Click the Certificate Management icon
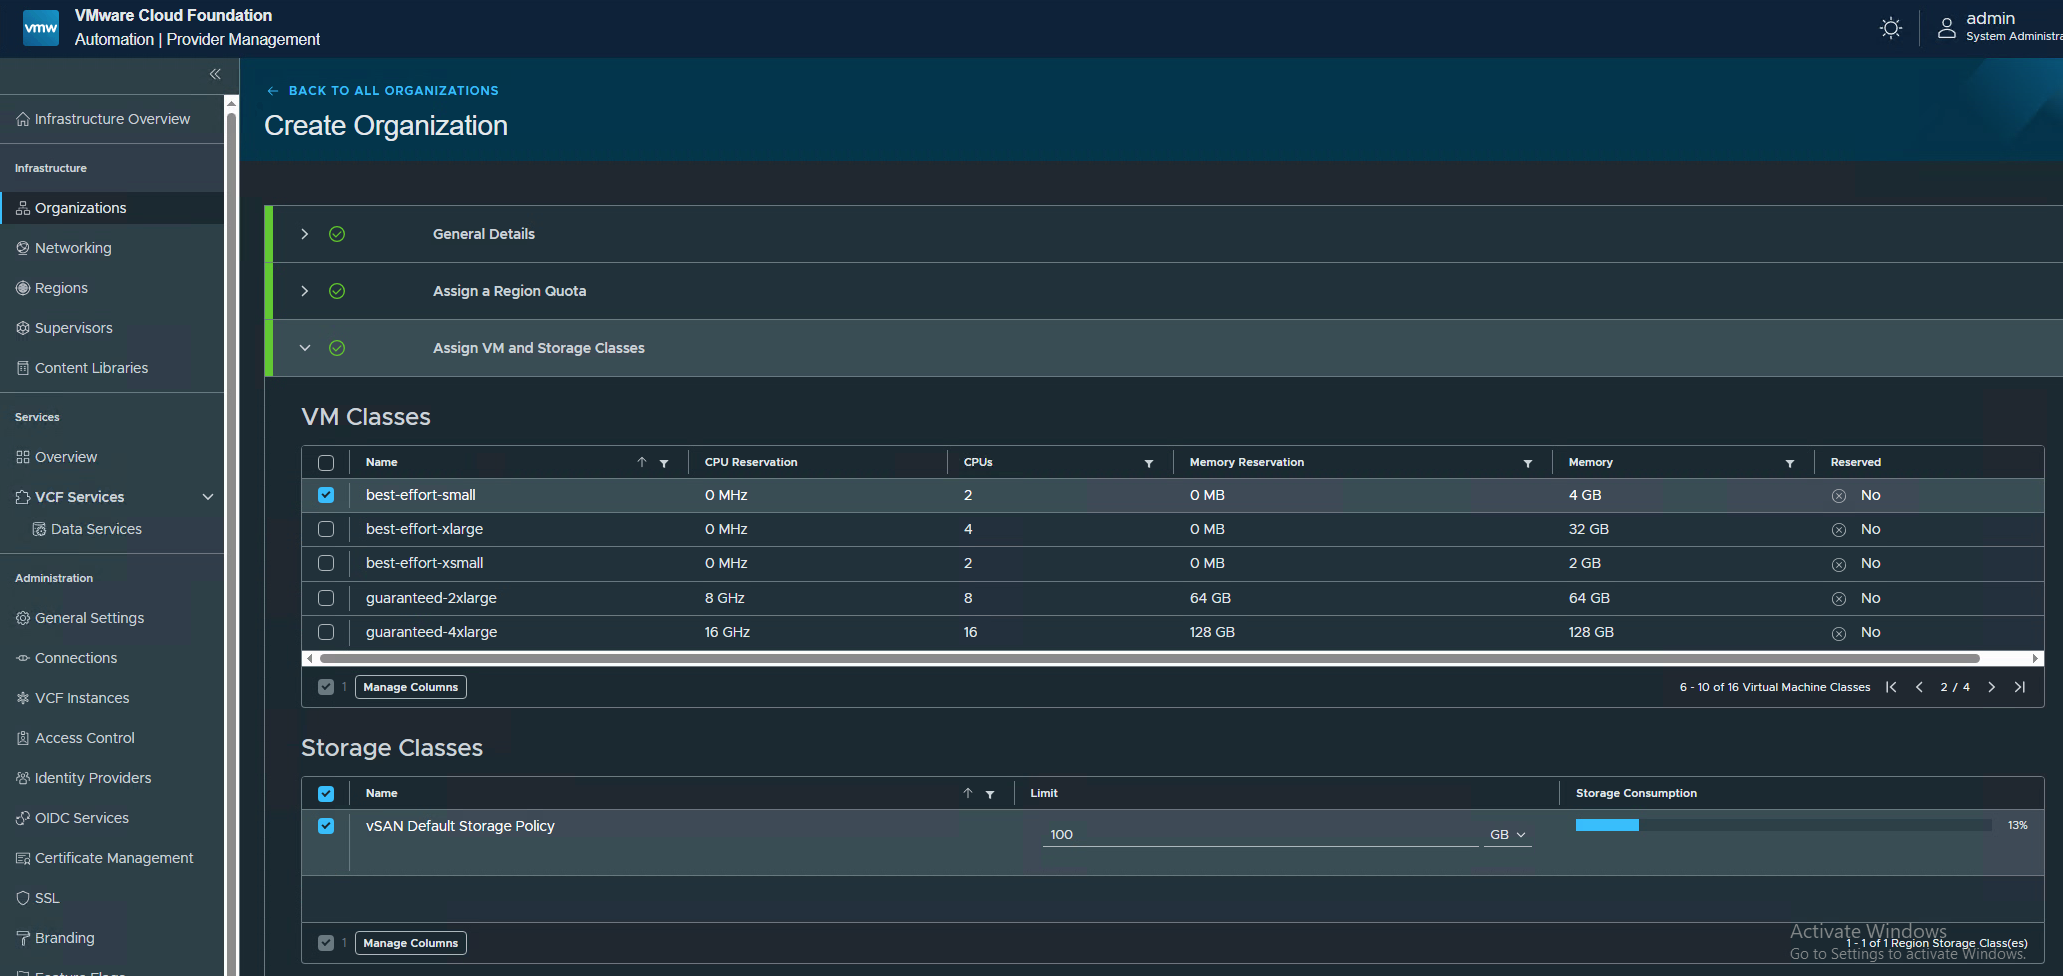 click(23, 858)
